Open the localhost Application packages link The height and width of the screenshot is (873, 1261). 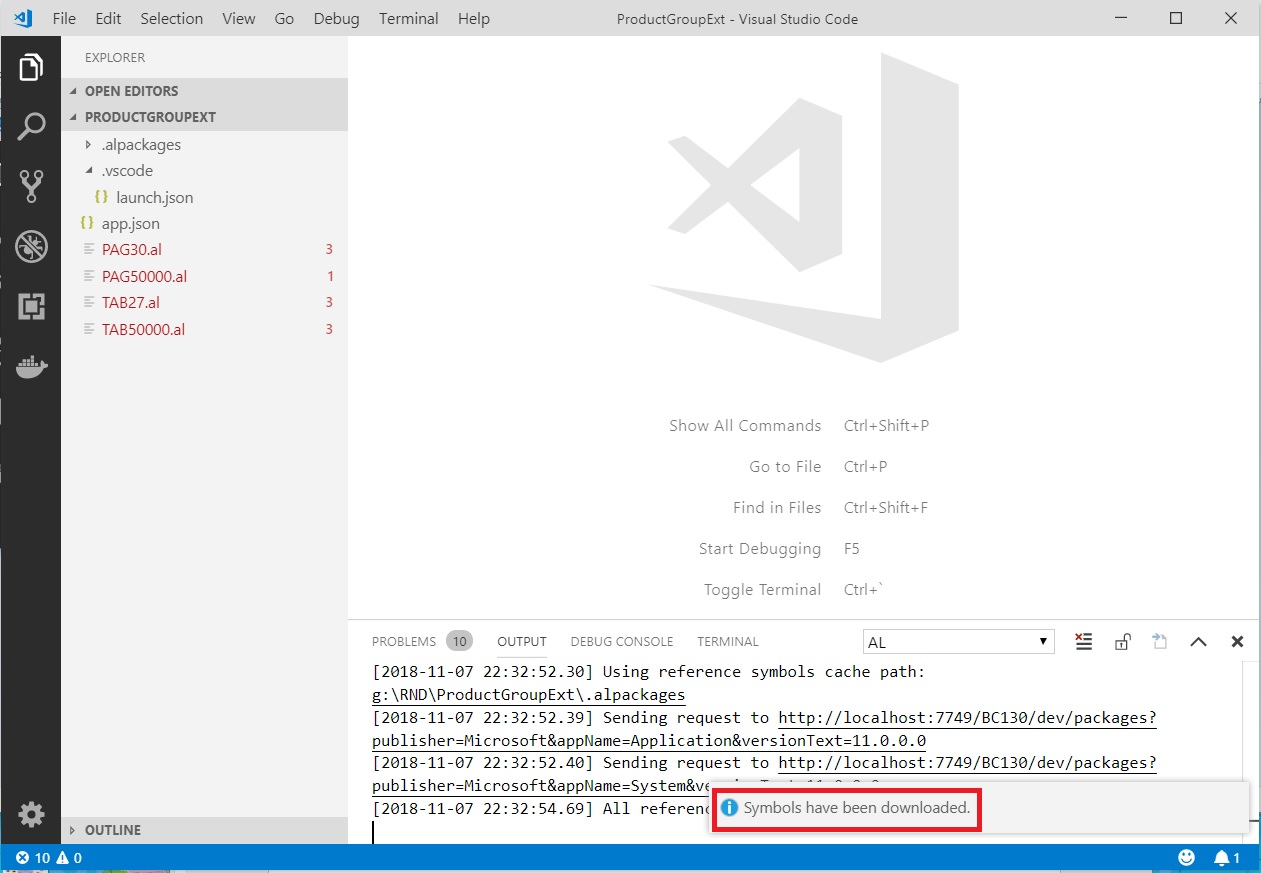click(x=966, y=718)
